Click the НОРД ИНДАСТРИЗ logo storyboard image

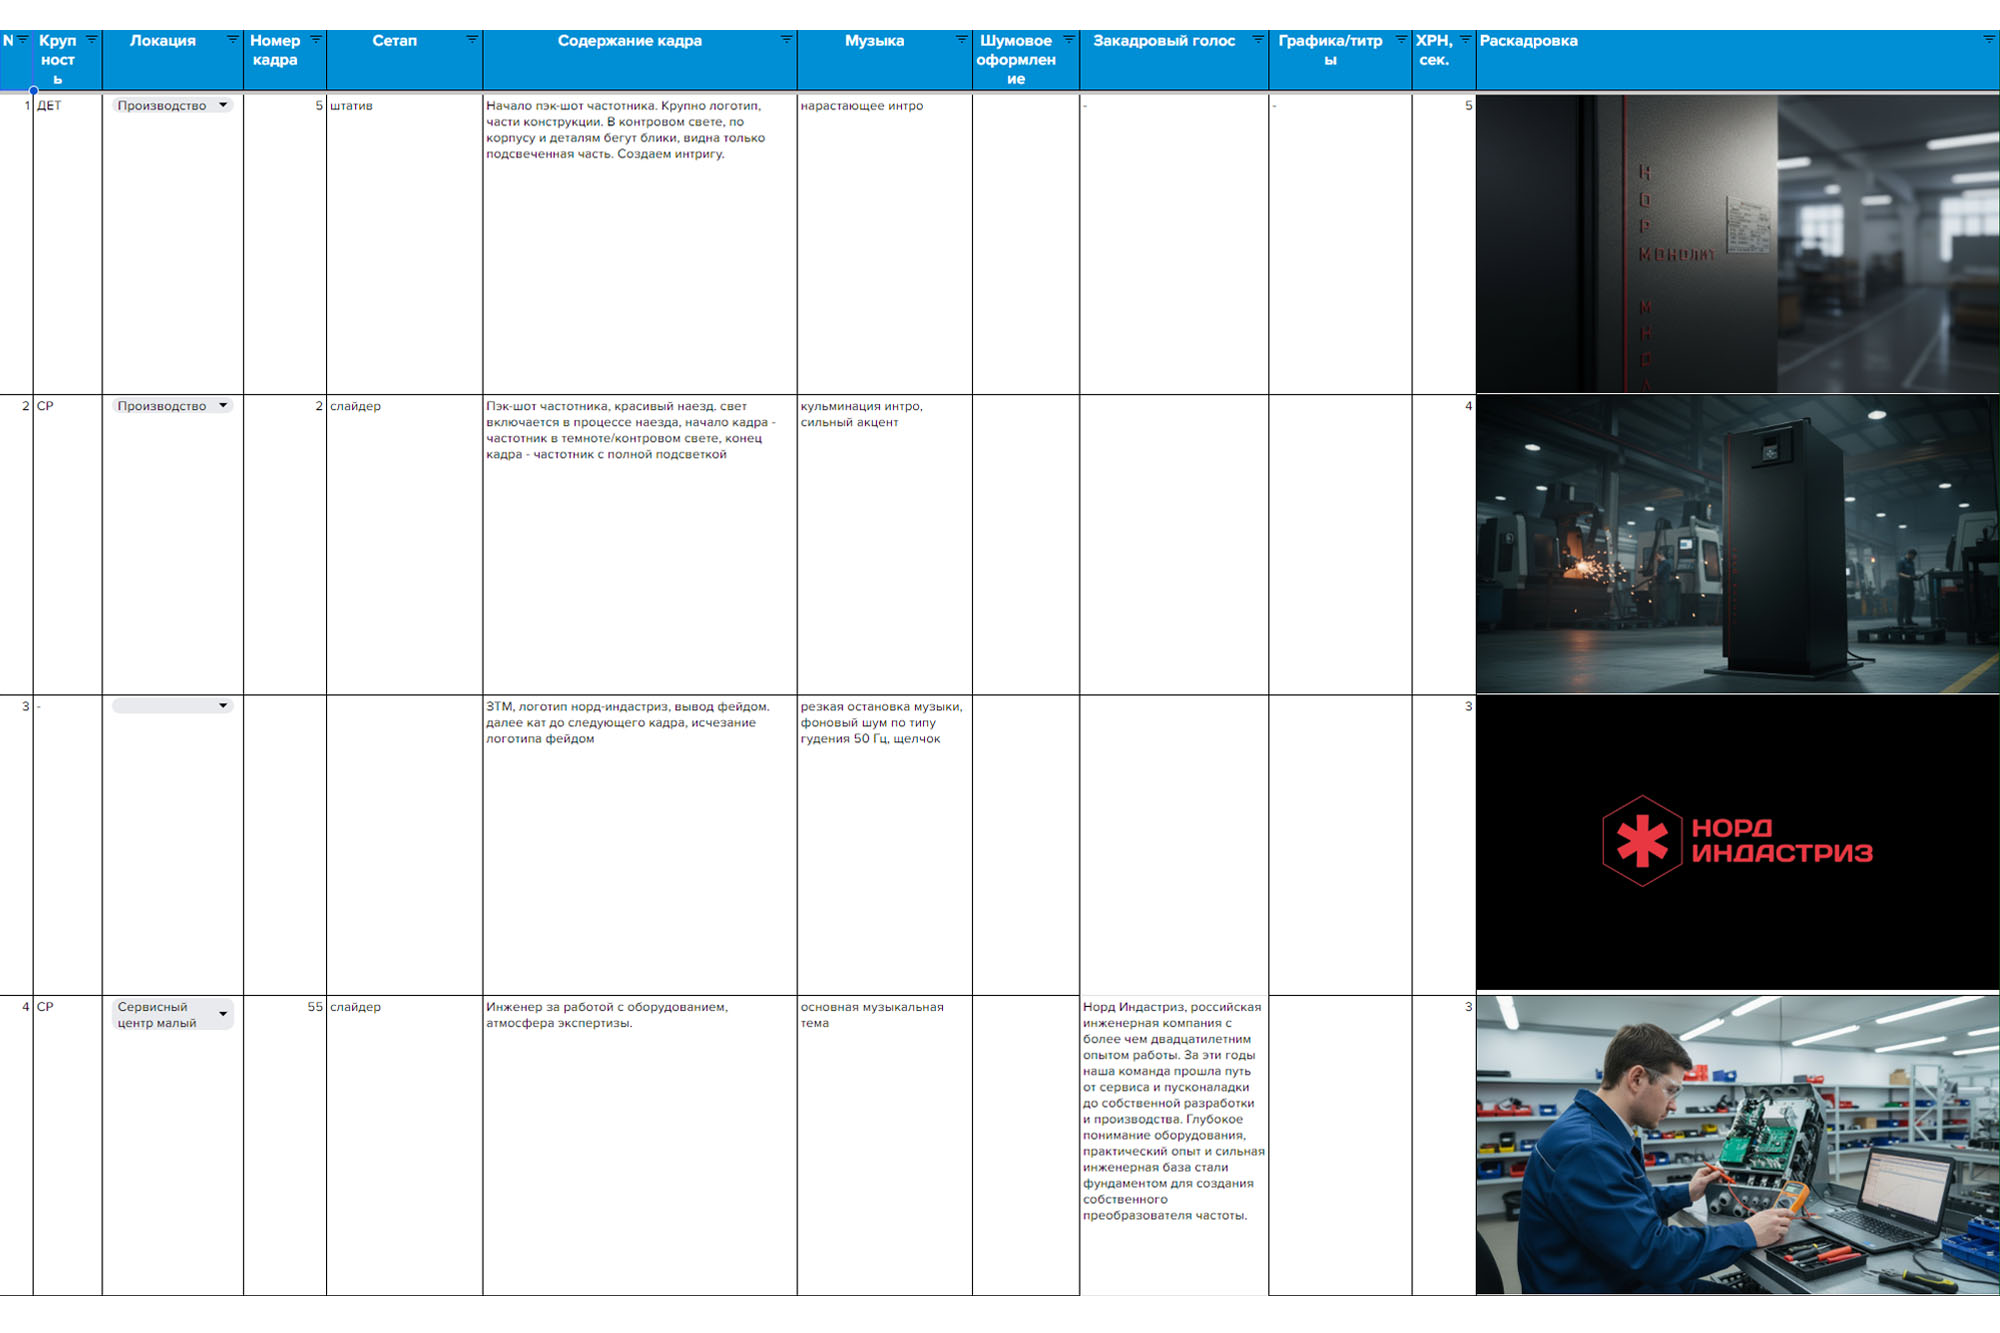click(1738, 843)
